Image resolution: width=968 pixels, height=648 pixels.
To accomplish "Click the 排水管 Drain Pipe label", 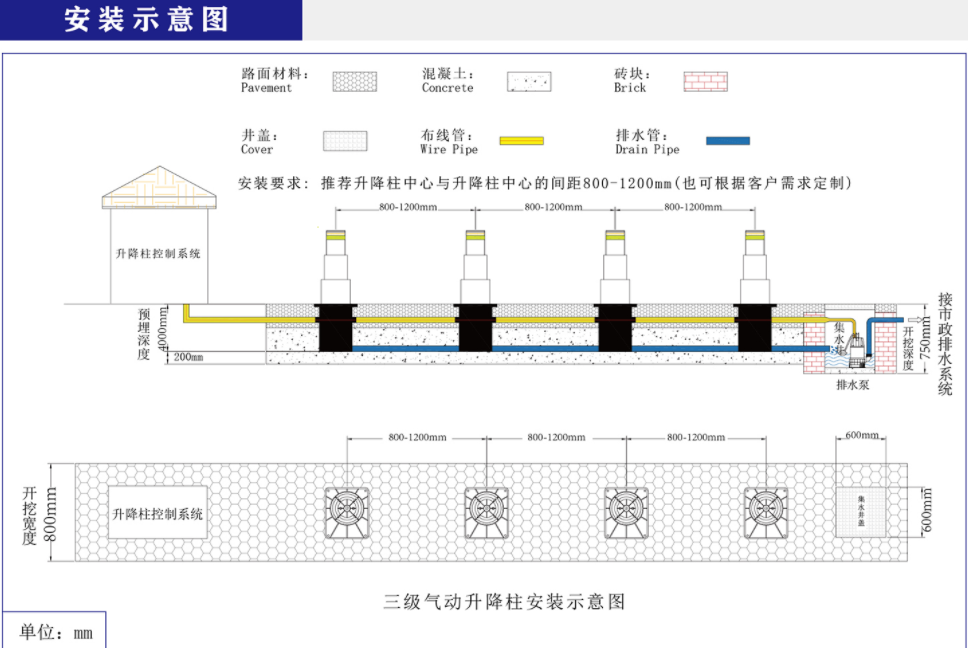I will [647, 141].
